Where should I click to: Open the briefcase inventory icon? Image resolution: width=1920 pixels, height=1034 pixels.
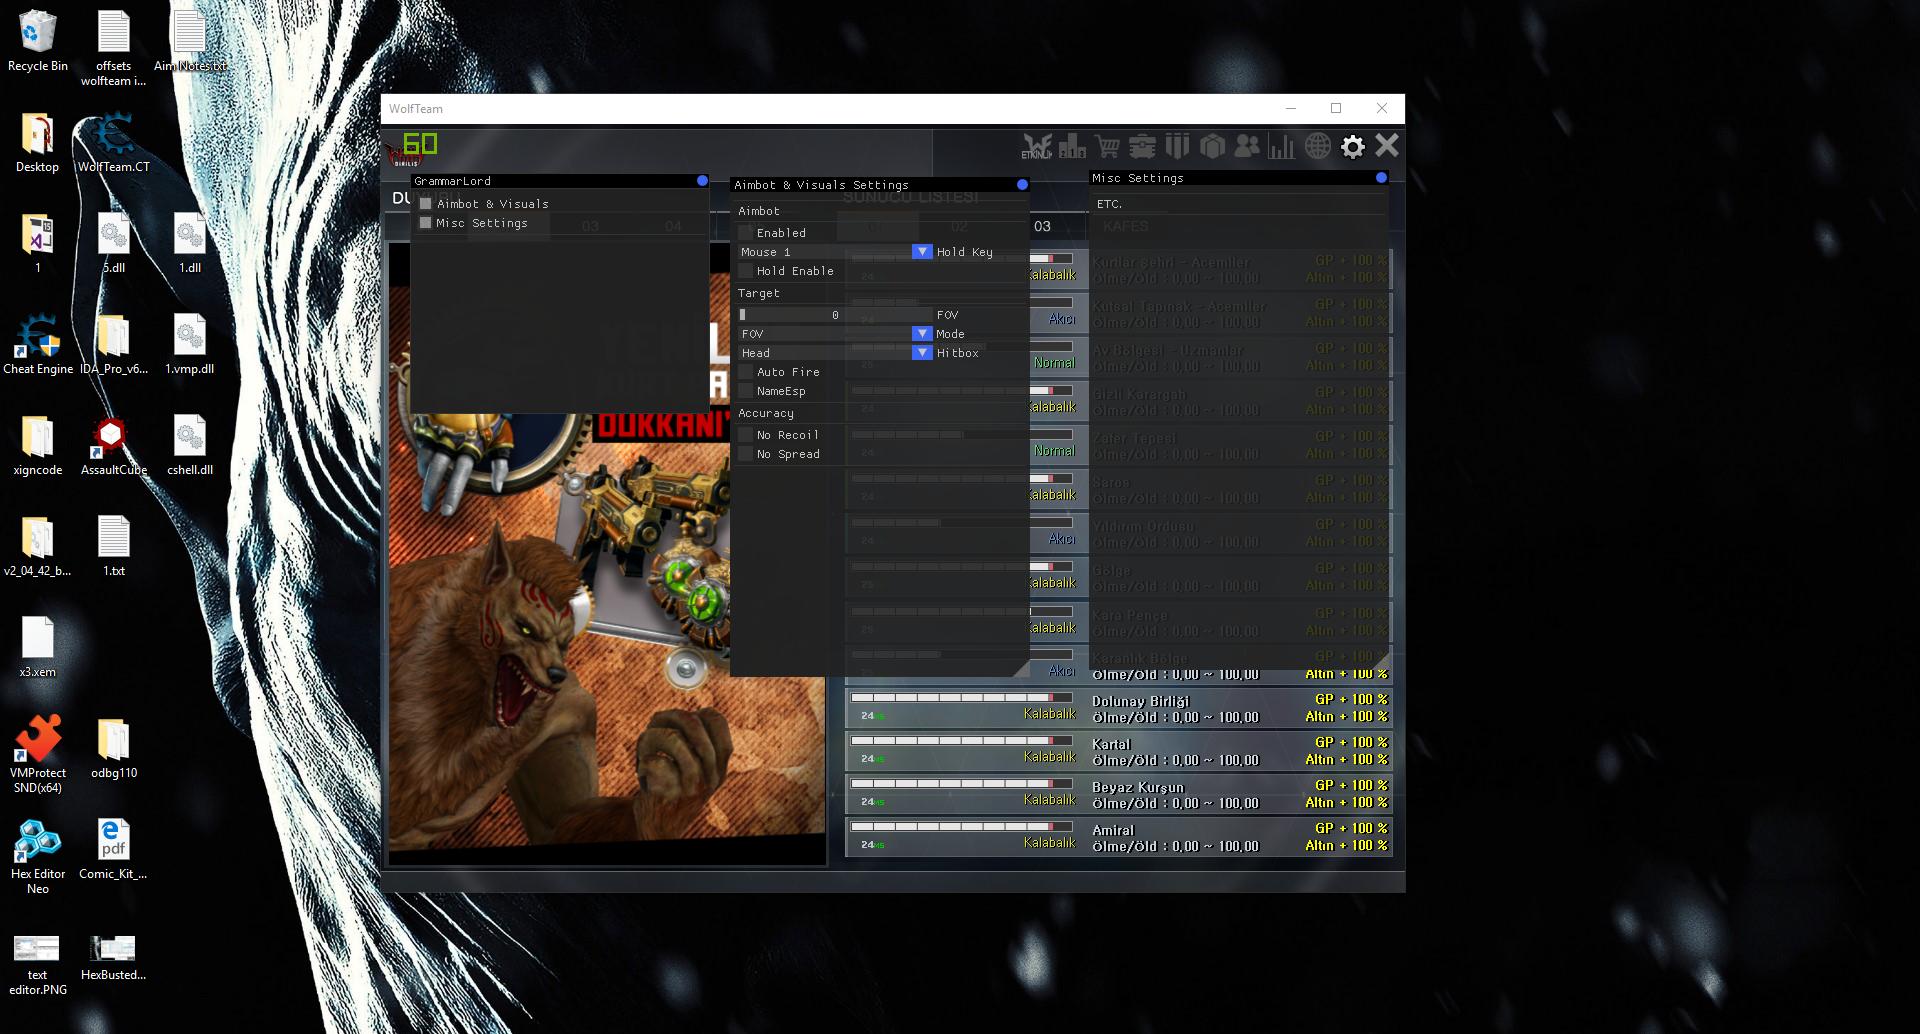(1142, 147)
